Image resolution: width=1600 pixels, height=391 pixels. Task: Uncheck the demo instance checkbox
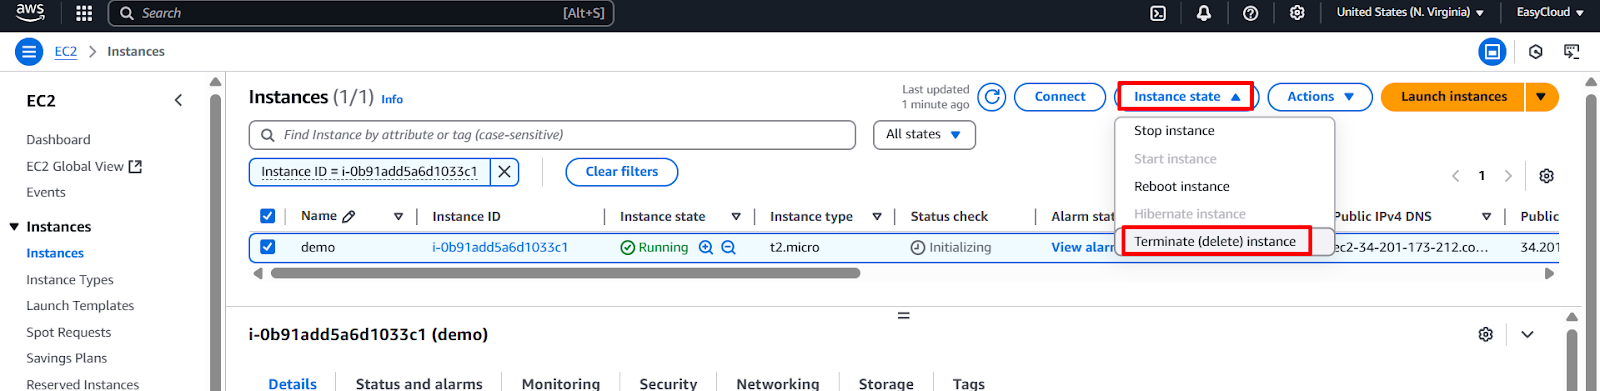(267, 247)
